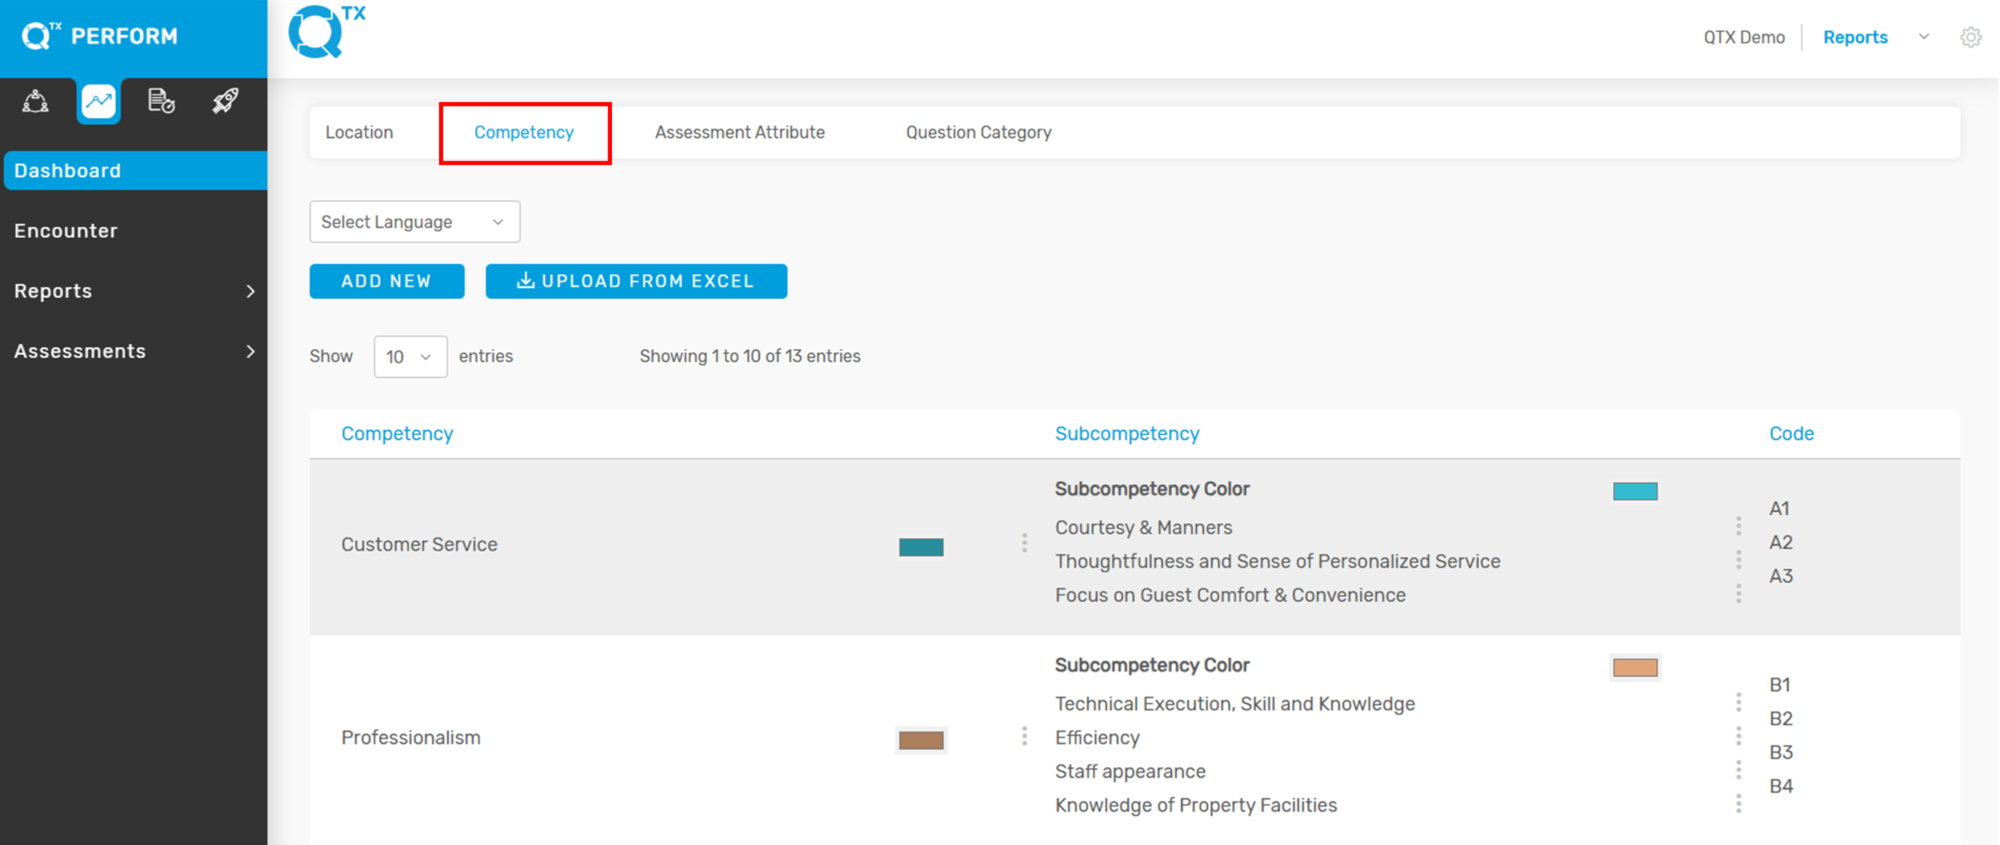Open the Reports dropdown arrow in header

click(1924, 37)
